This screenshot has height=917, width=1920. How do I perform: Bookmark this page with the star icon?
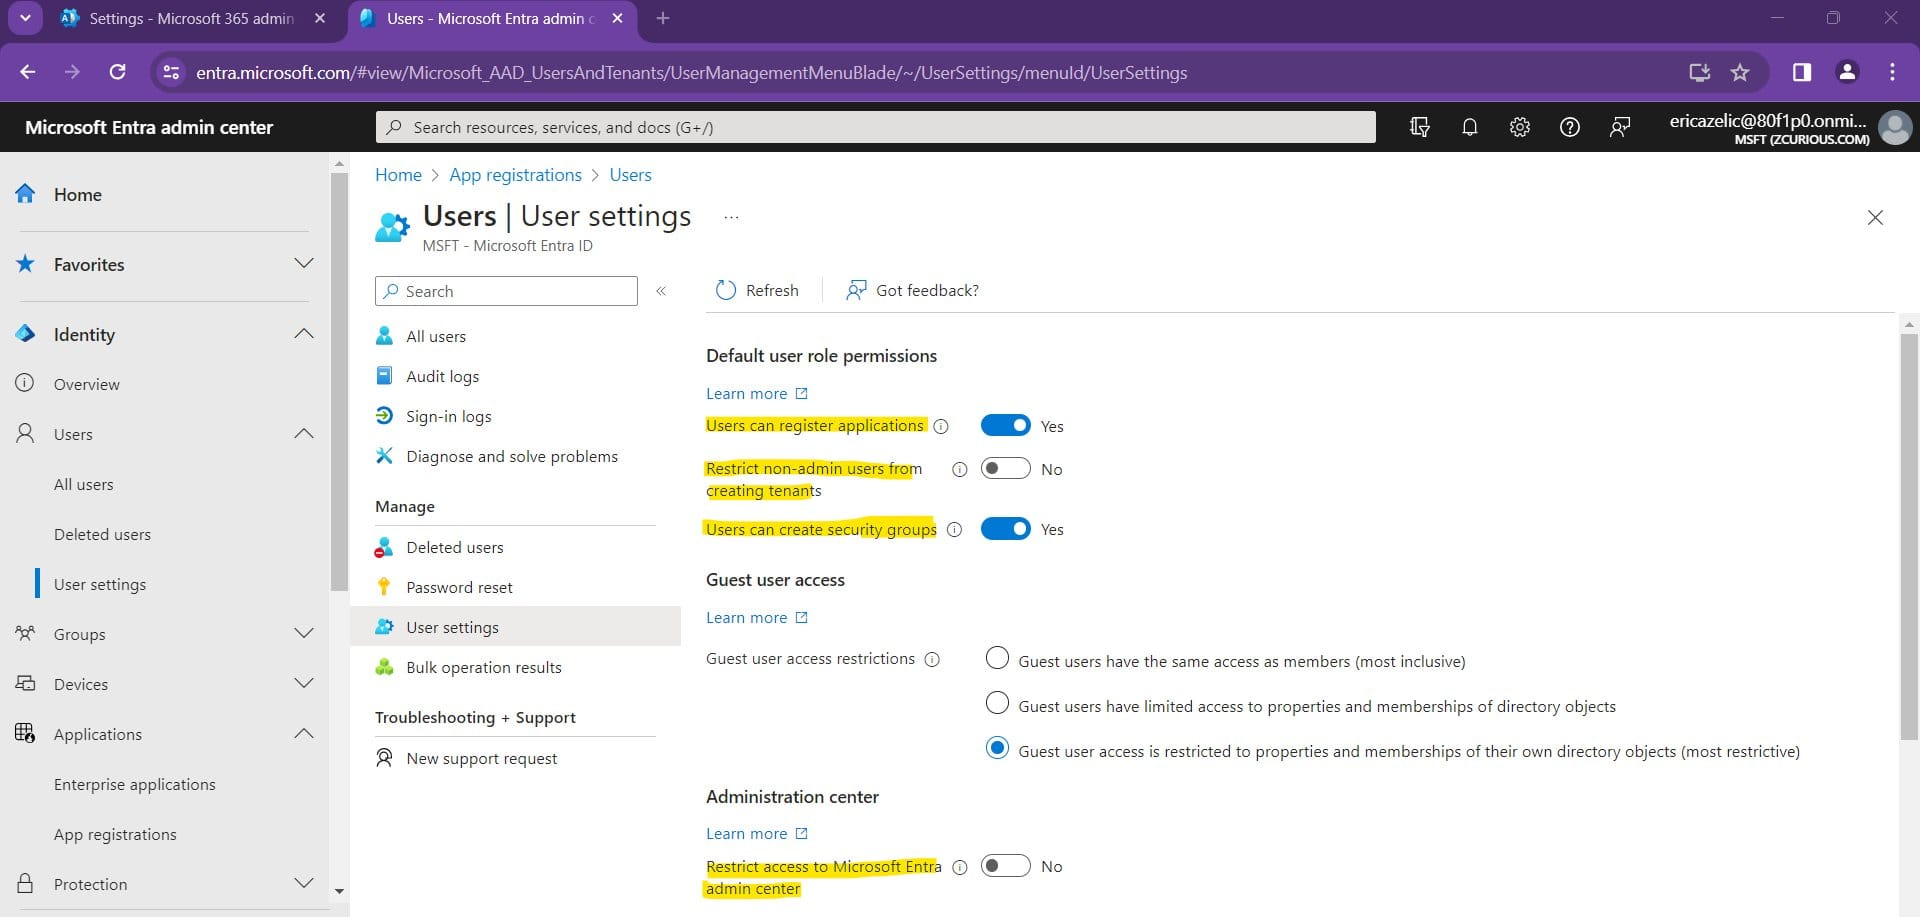pyautogui.click(x=1740, y=72)
